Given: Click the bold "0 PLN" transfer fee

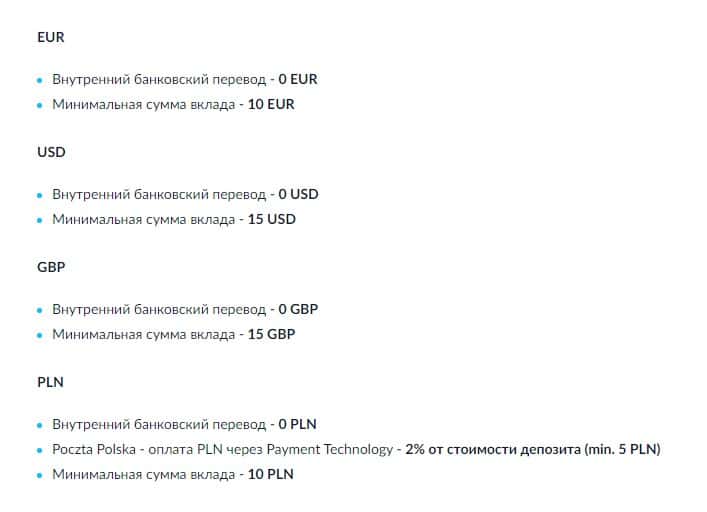Looking at the screenshot, I should [x=297, y=424].
